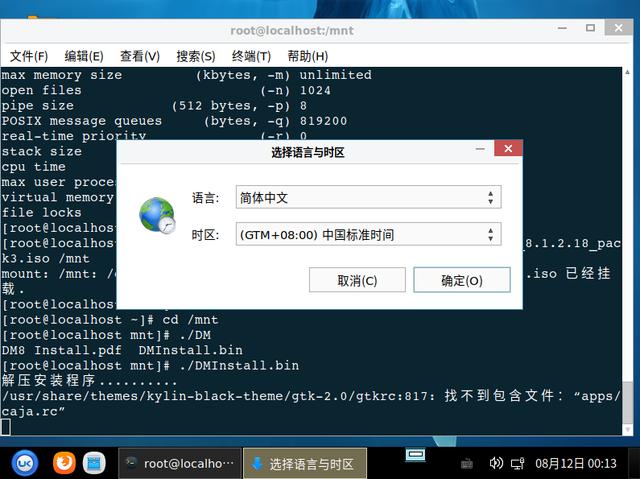Maximize the terminal window
The width and height of the screenshot is (640, 479).
pyautogui.click(x=590, y=28)
